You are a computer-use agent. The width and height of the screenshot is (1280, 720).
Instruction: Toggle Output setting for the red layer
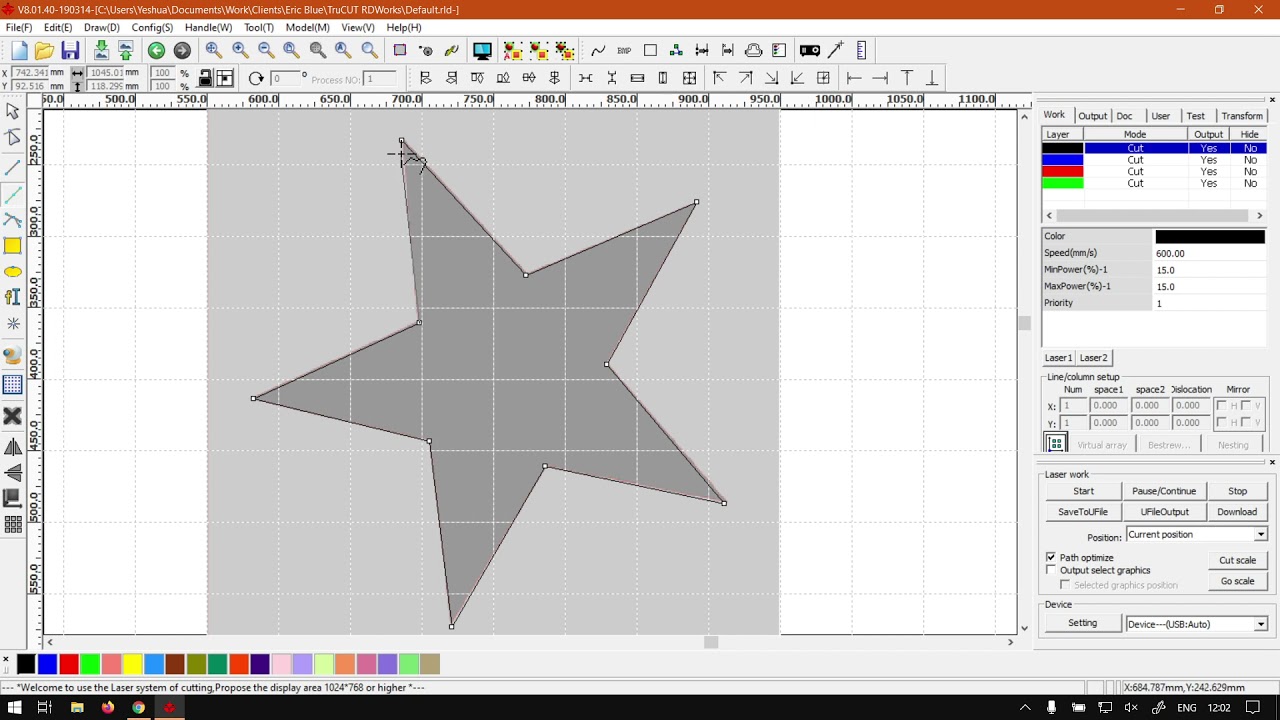click(x=1209, y=172)
